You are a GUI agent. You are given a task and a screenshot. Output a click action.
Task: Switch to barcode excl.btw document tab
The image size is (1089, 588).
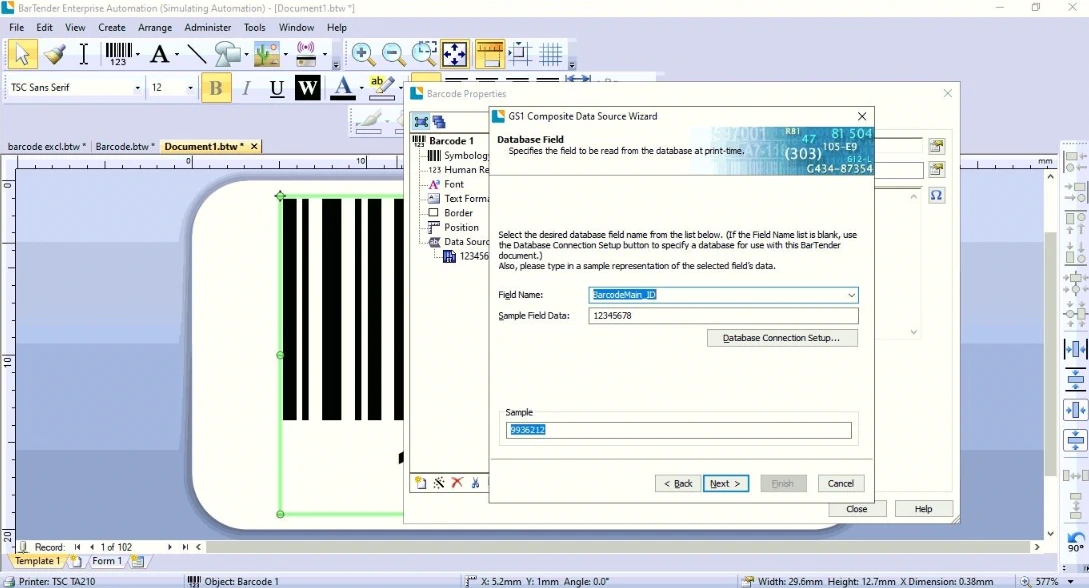tap(46, 146)
